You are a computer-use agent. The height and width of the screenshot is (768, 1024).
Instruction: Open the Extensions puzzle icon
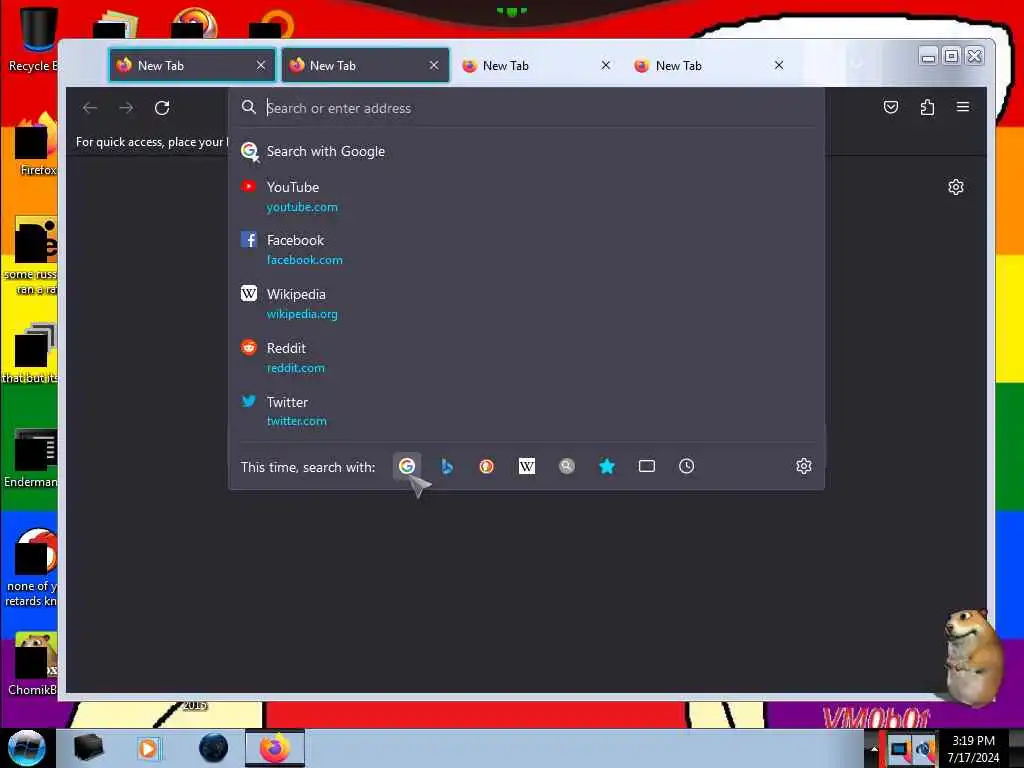(x=927, y=107)
